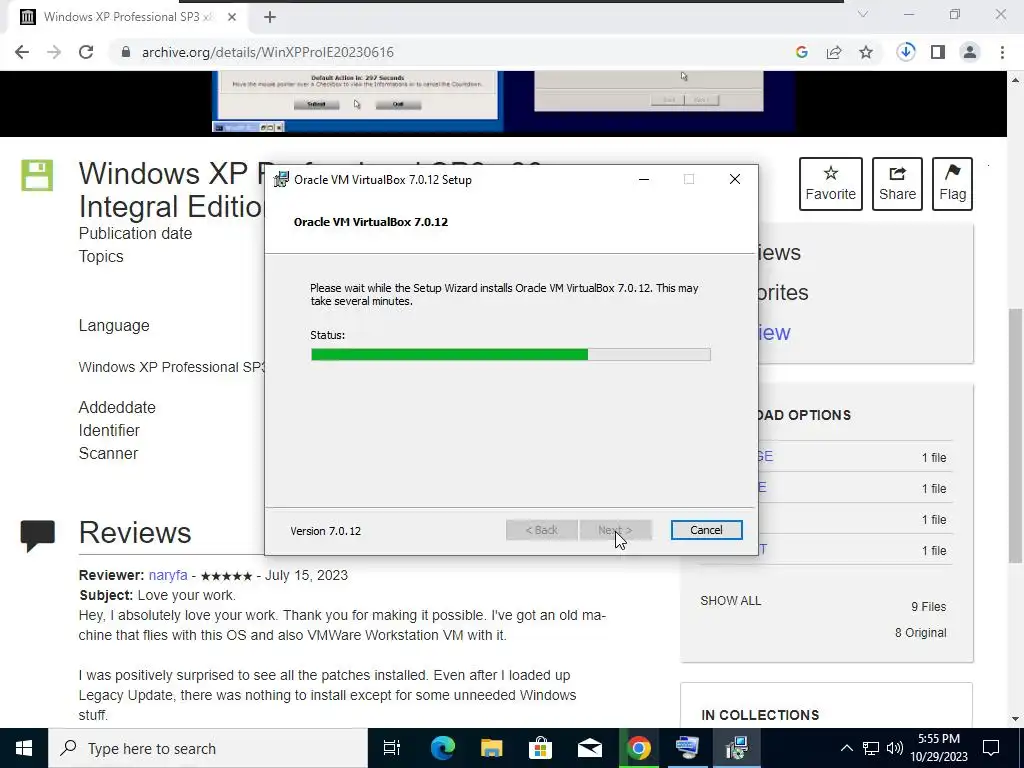Screen dimensions: 1024x768
Task: Close the Windows XP Professional tab
Action: (232, 17)
